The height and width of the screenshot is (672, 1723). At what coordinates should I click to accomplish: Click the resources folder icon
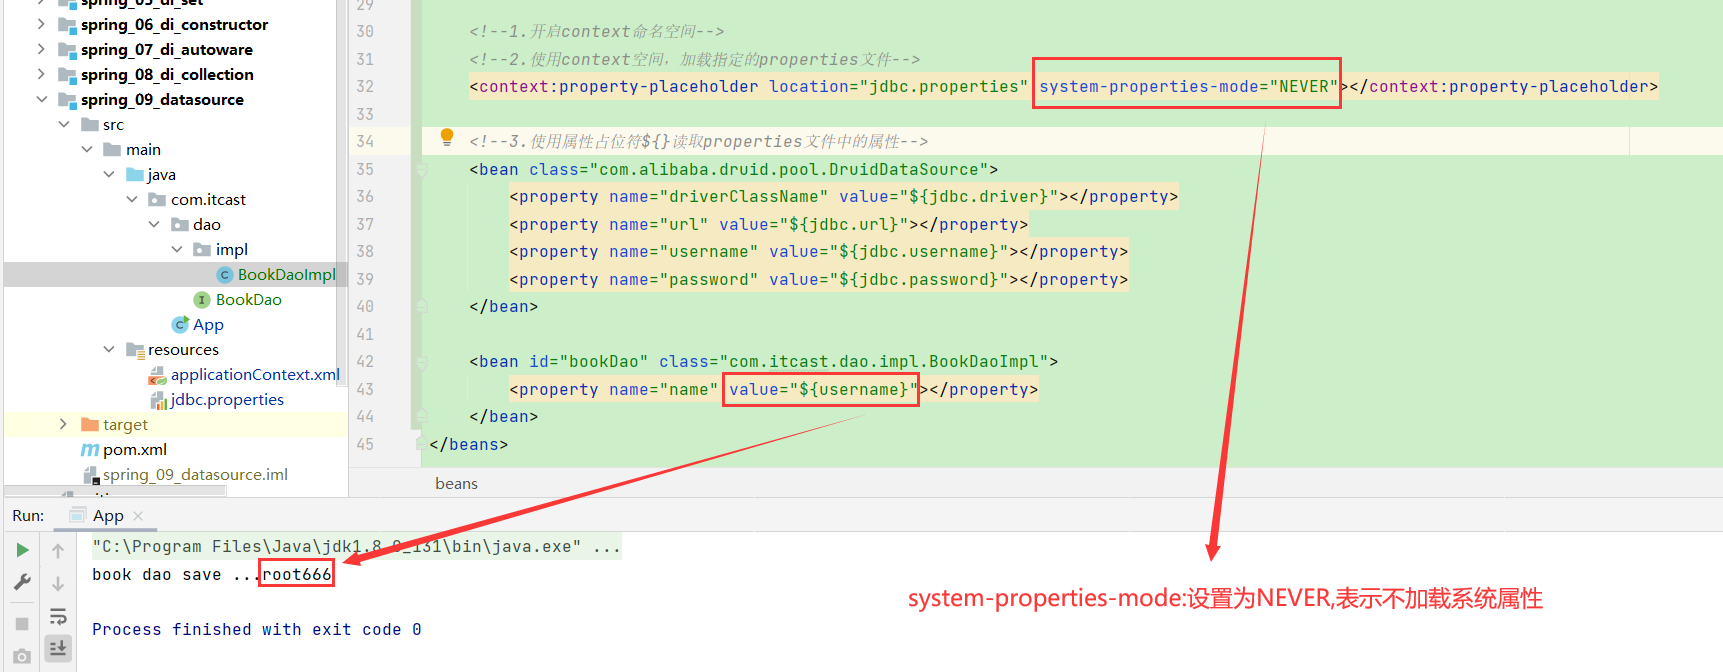pos(135,349)
